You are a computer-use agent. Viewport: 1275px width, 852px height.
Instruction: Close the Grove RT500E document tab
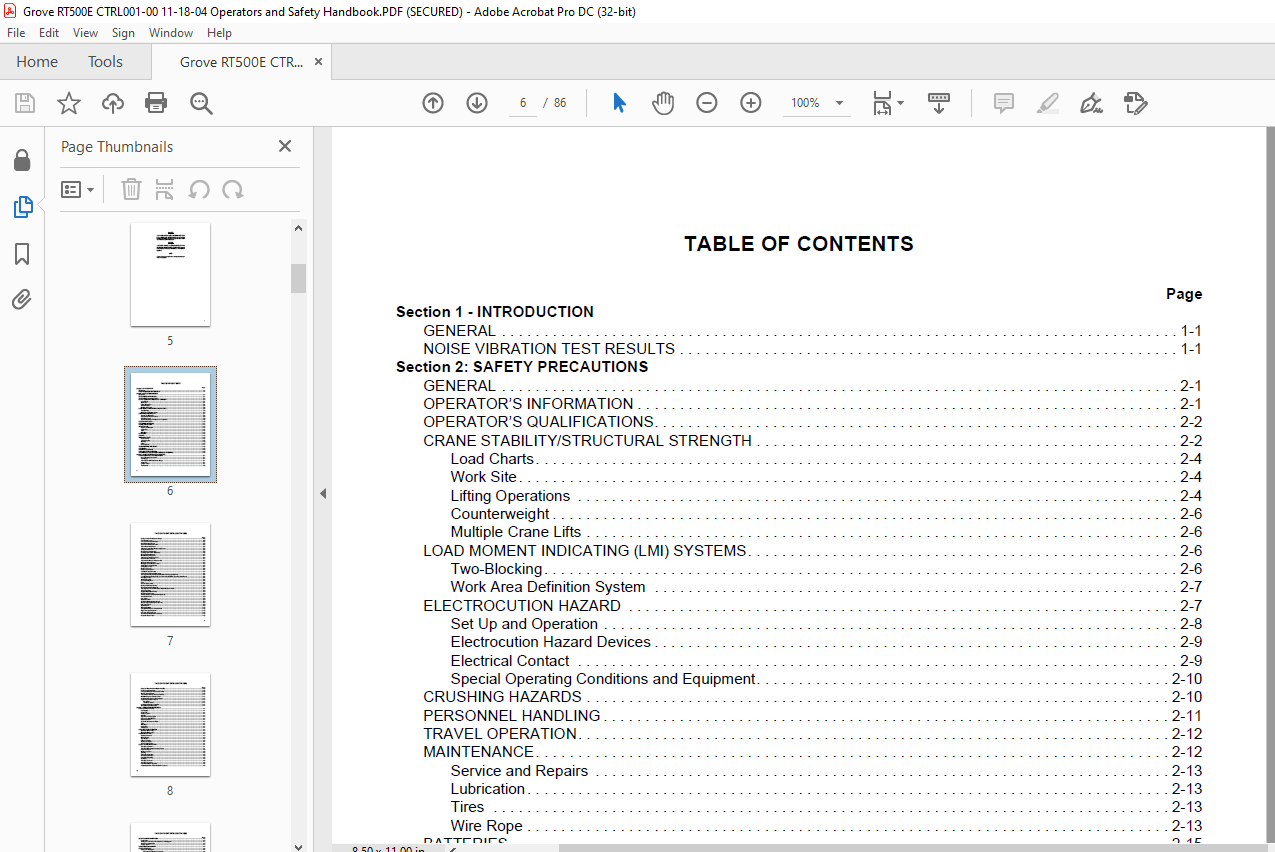click(x=318, y=62)
